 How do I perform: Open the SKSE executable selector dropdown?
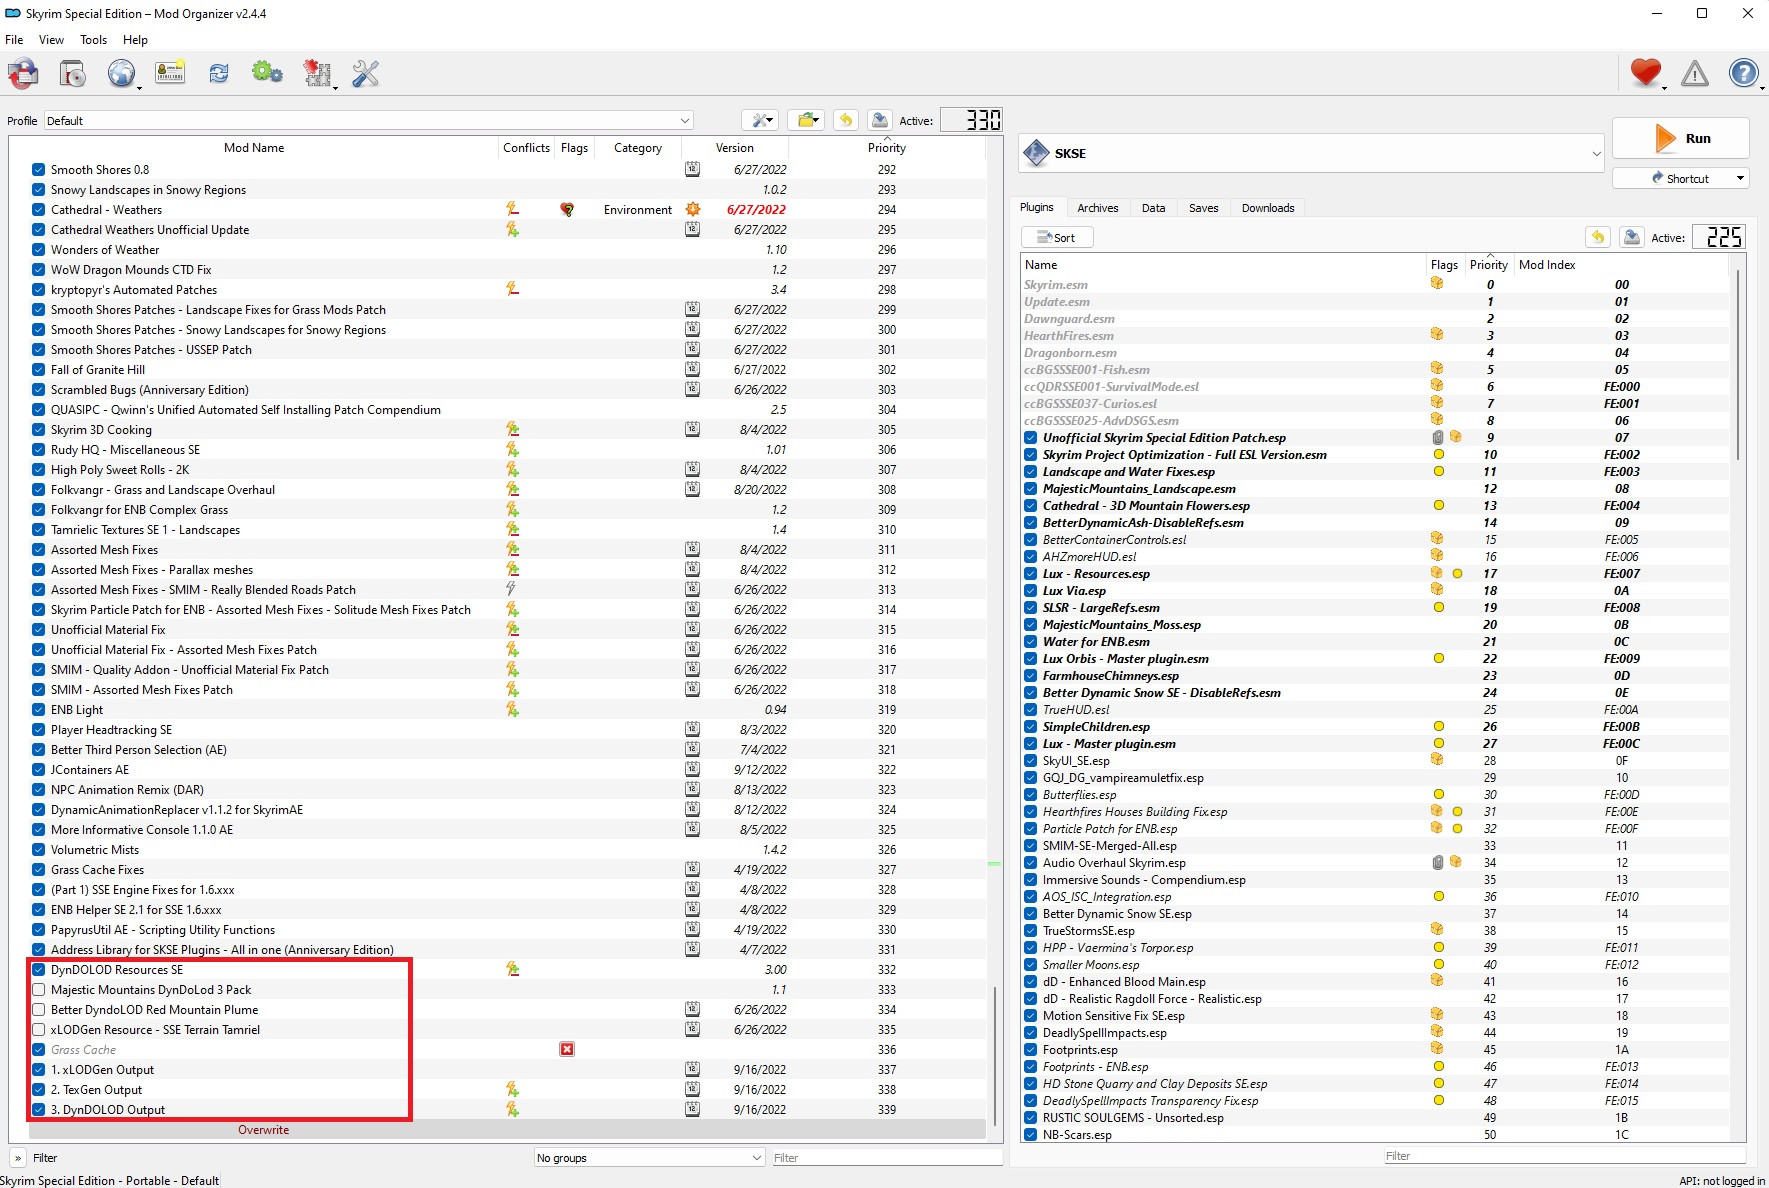[1312, 153]
